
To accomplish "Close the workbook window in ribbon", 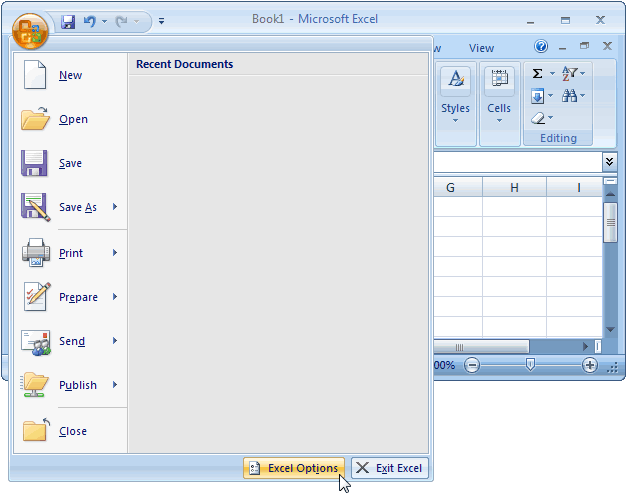I will 607,46.
